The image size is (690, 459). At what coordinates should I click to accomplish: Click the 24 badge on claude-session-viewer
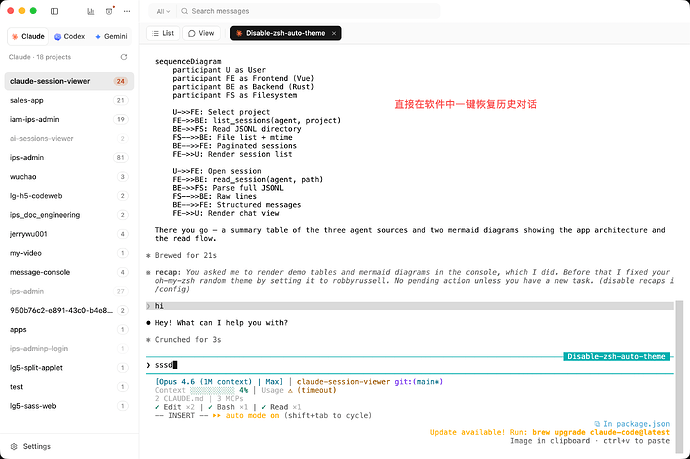click(120, 81)
